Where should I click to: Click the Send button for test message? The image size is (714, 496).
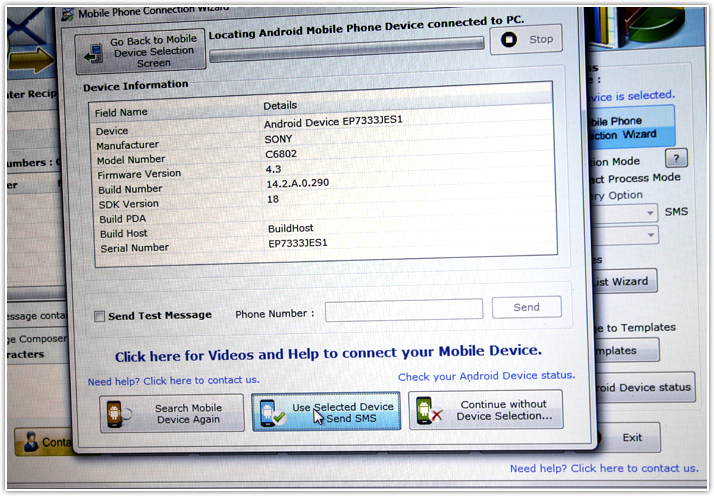[x=526, y=307]
